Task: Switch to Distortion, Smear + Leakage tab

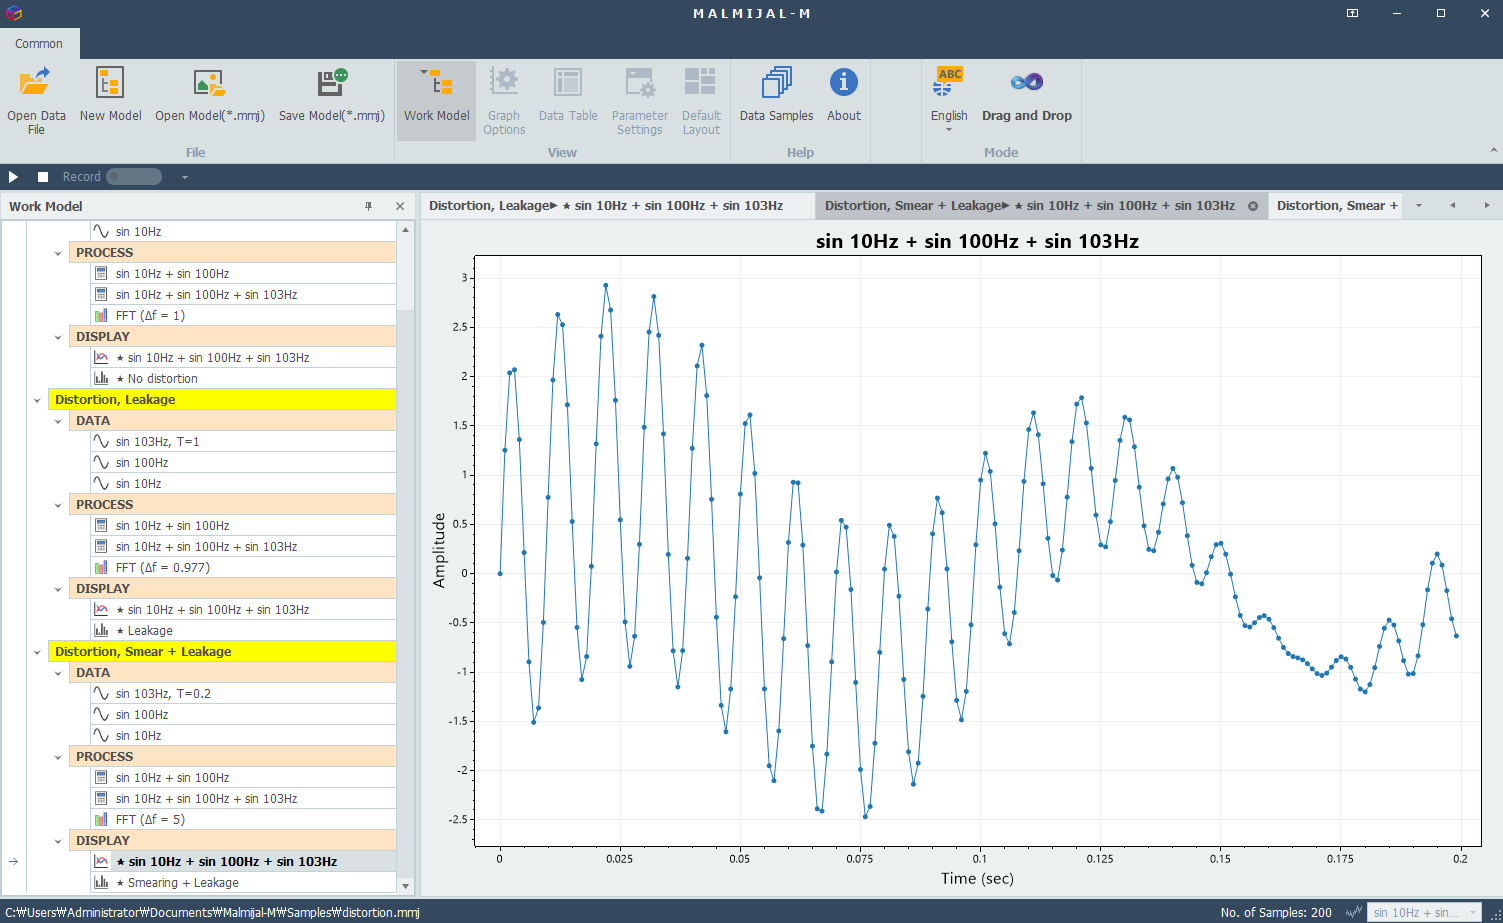Action: pyautogui.click(x=1030, y=205)
